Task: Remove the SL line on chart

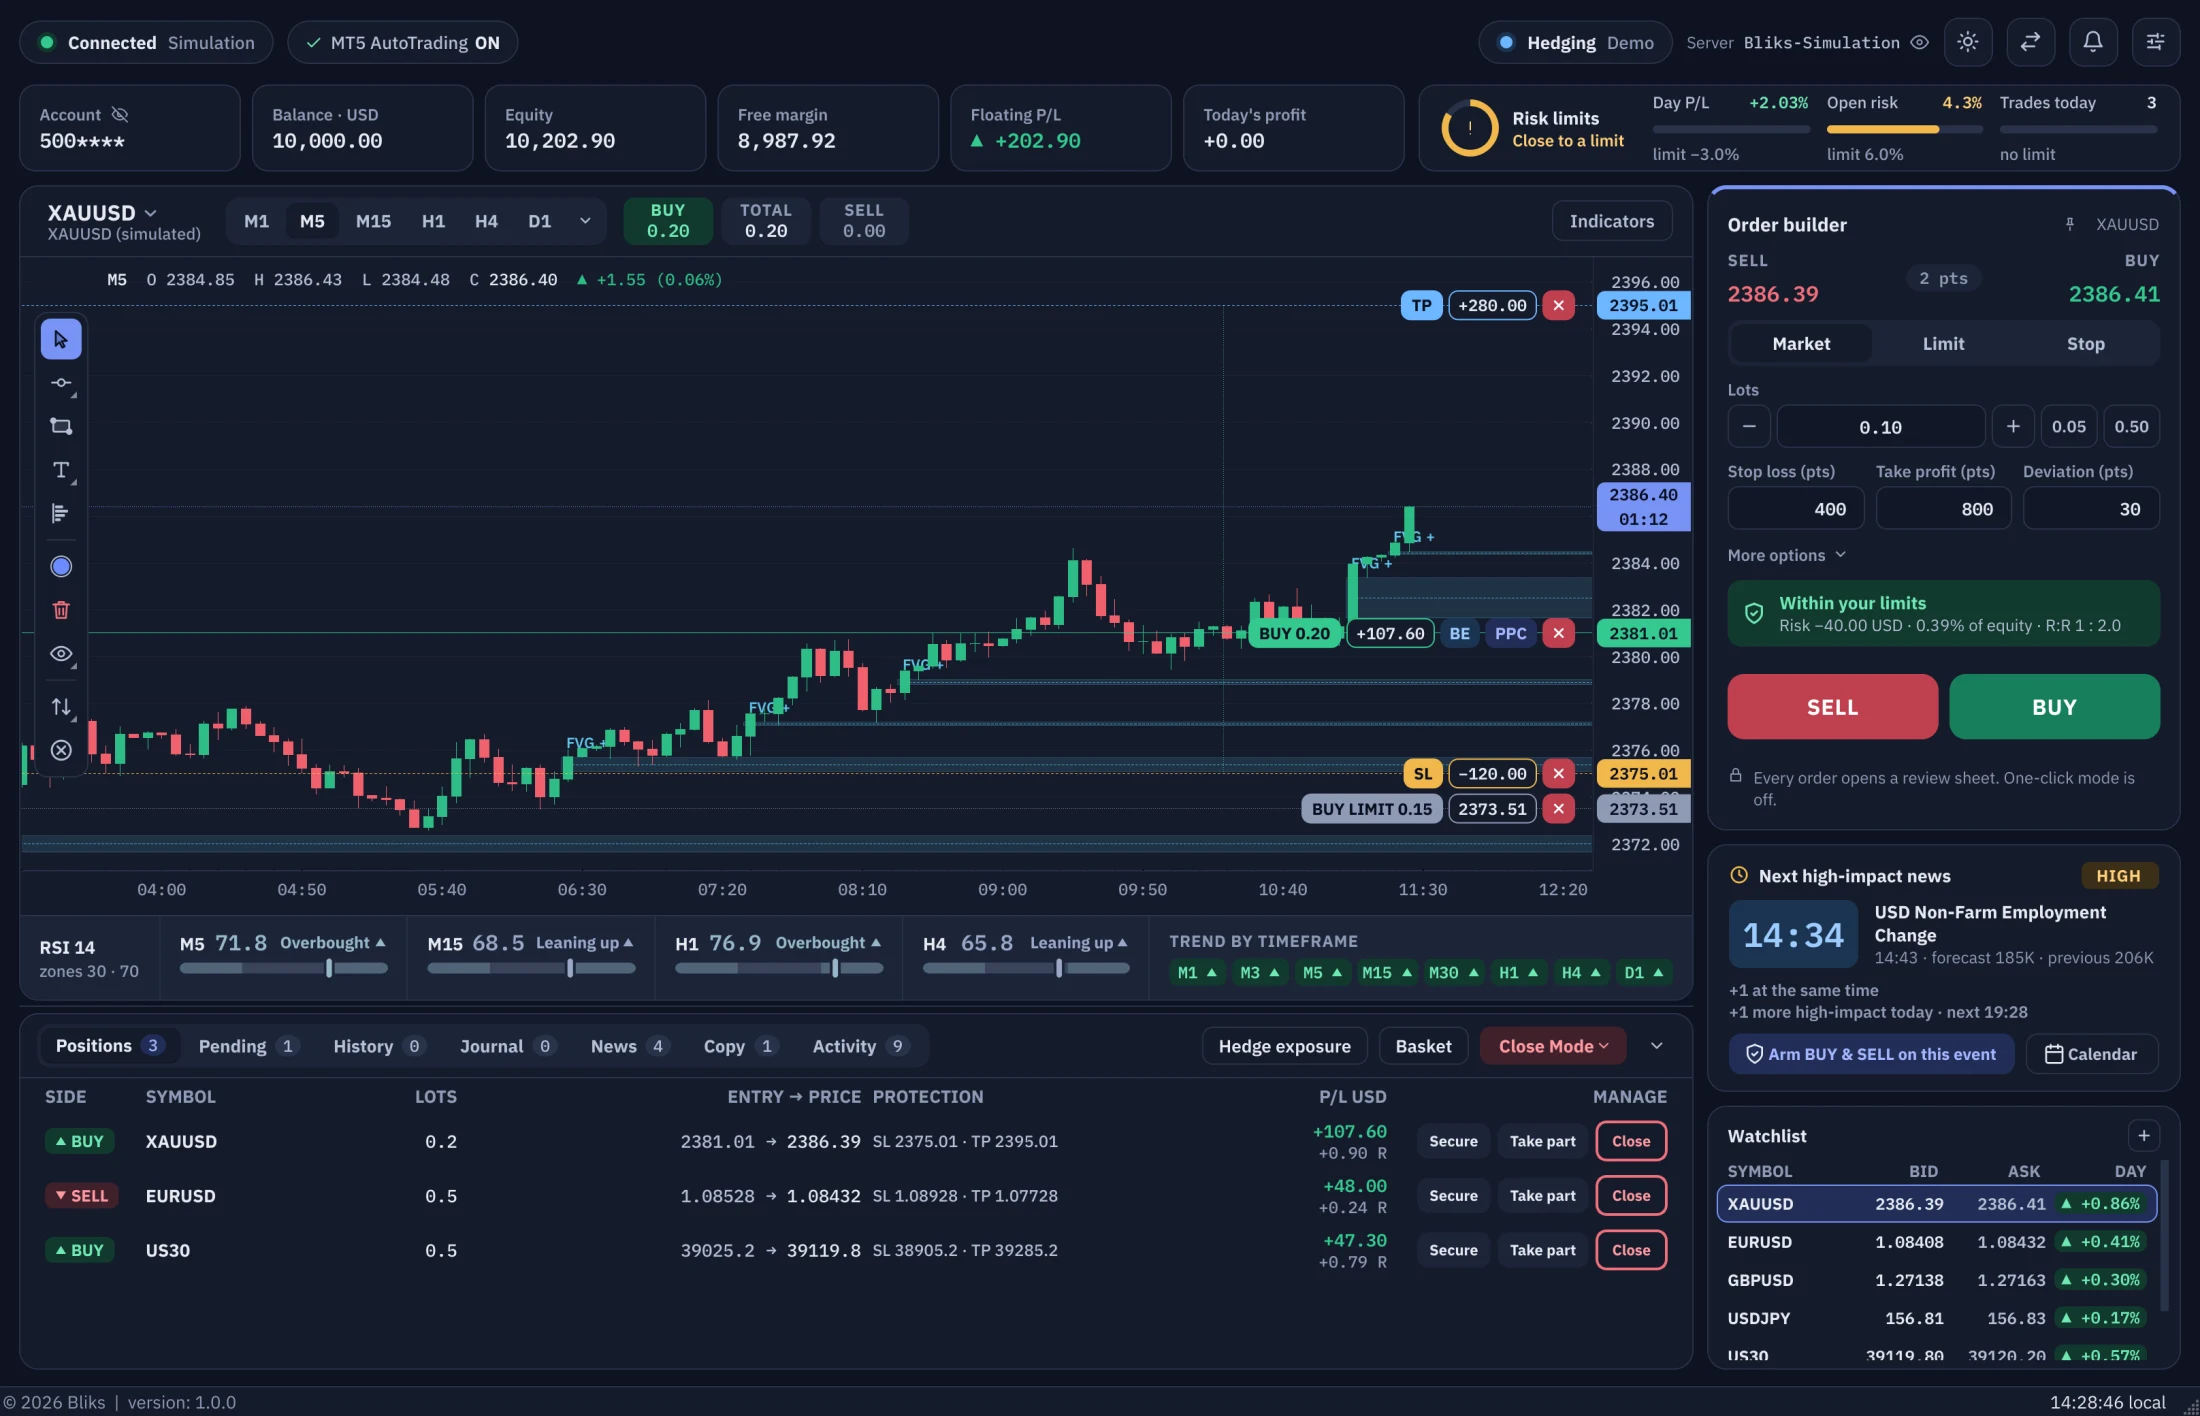Action: tap(1558, 774)
